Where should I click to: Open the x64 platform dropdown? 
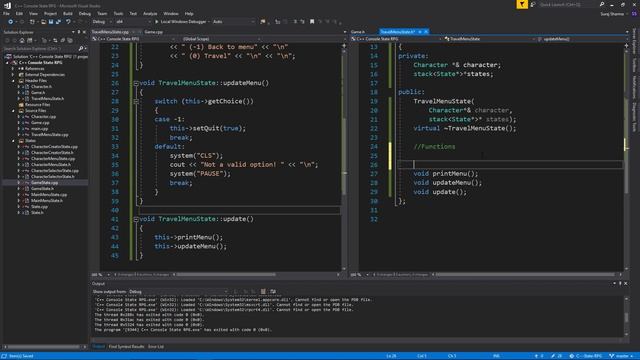[x=133, y=22]
